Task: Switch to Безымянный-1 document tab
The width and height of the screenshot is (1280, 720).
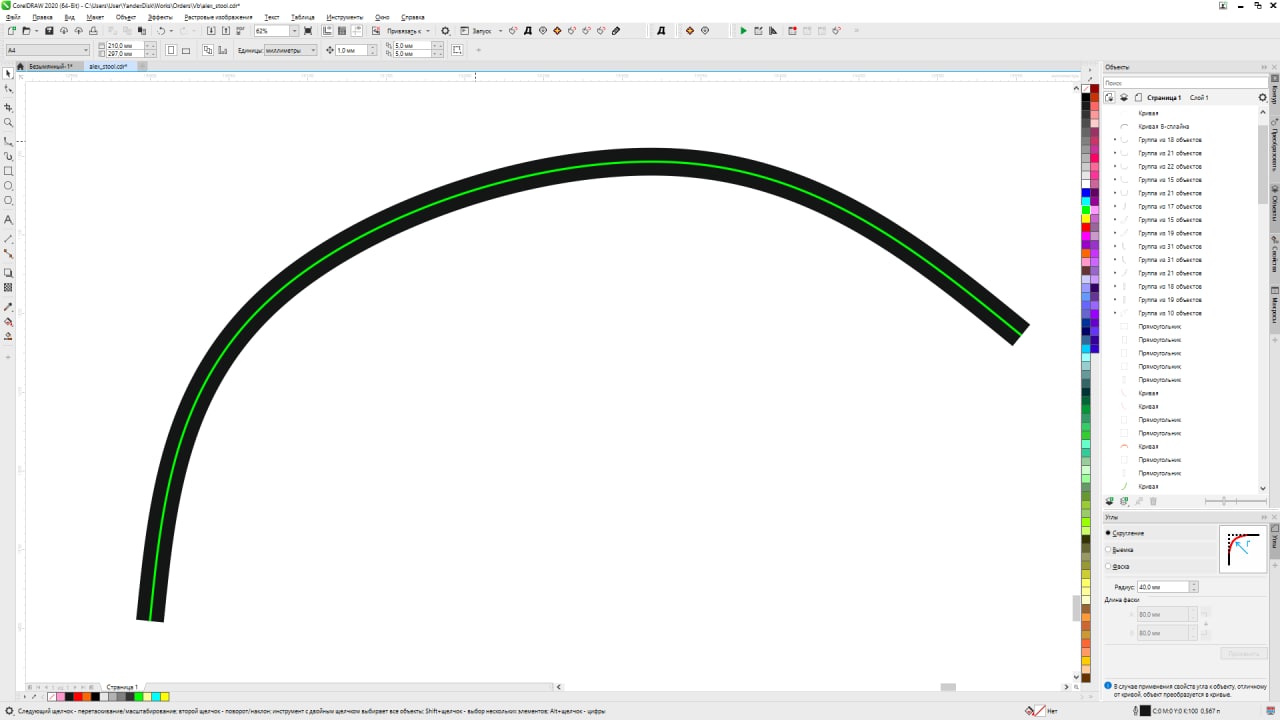Action: tap(49, 66)
